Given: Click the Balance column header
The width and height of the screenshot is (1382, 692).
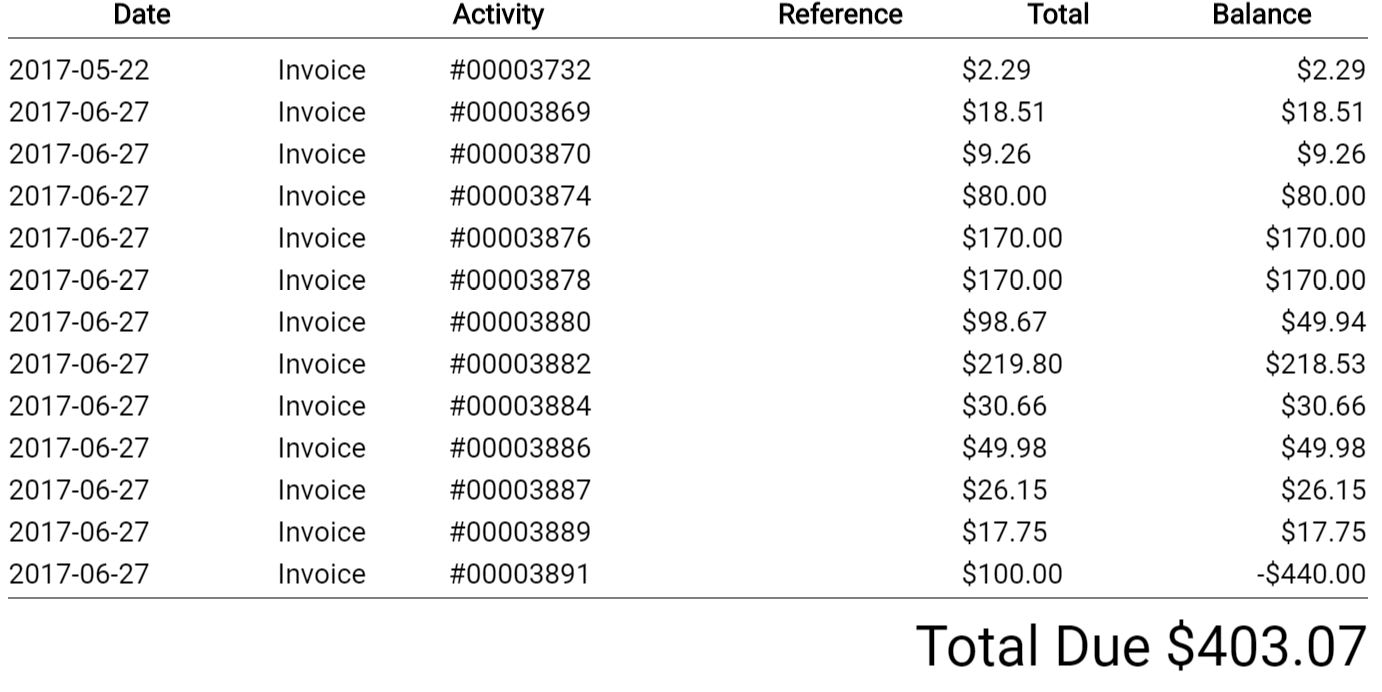Looking at the screenshot, I should (x=1261, y=15).
